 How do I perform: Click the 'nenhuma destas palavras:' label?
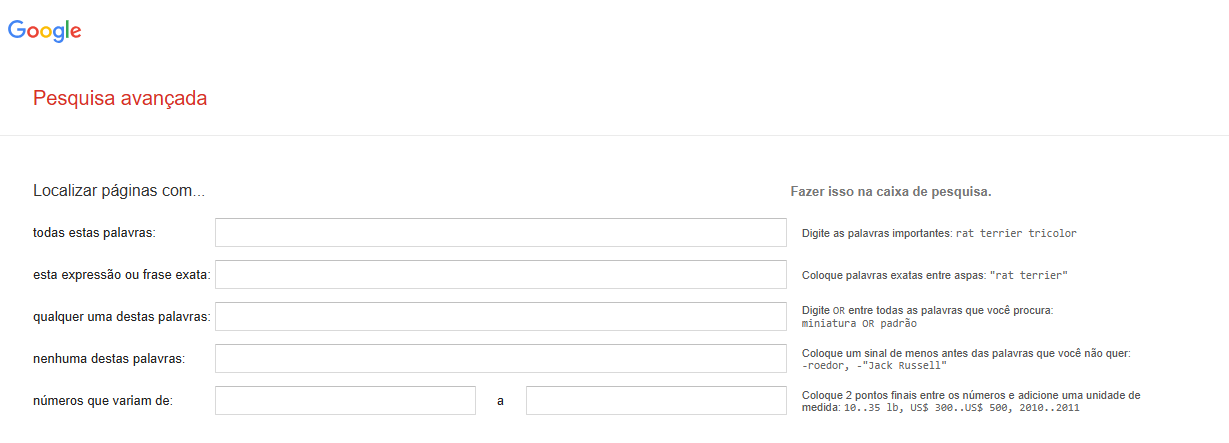coord(109,359)
